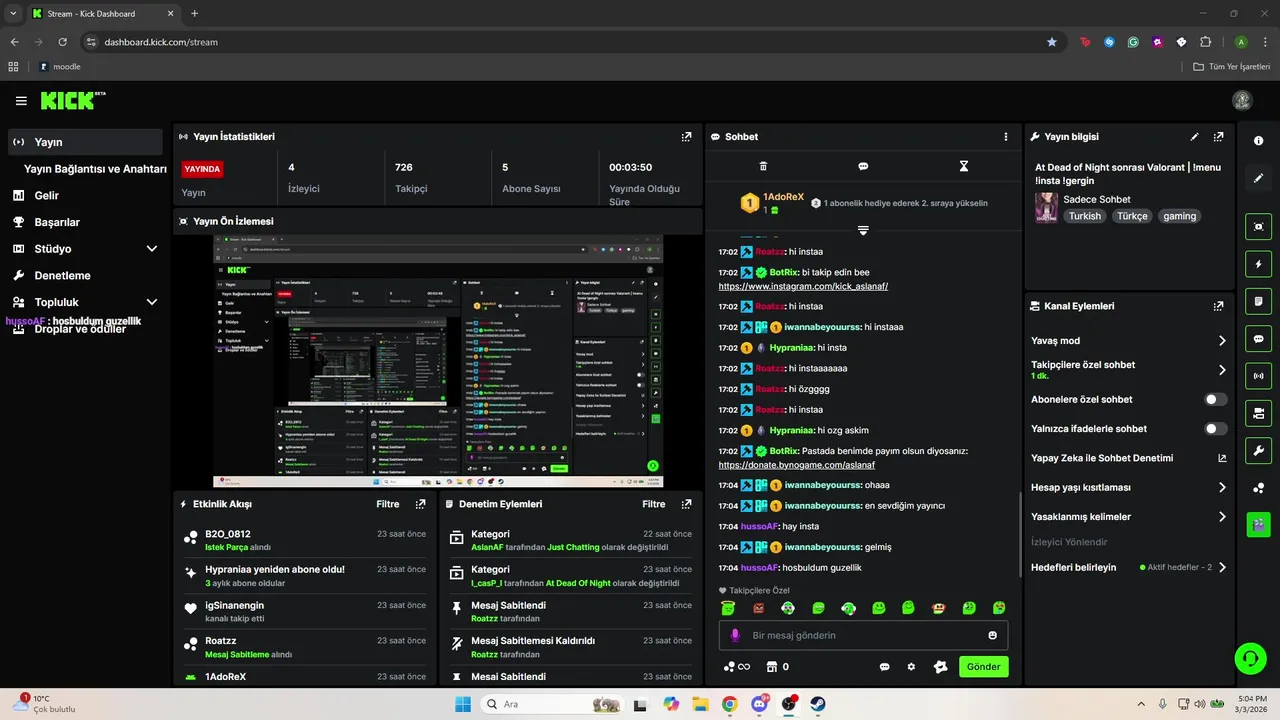Screen dimensions: 1280x720
Task: Pop out the Denetim Eylemleri panel
Action: (686, 504)
